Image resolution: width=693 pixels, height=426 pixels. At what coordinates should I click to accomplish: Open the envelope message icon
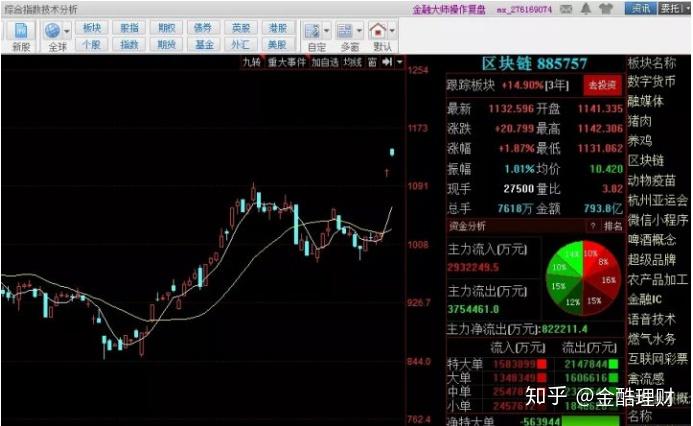(566, 9)
